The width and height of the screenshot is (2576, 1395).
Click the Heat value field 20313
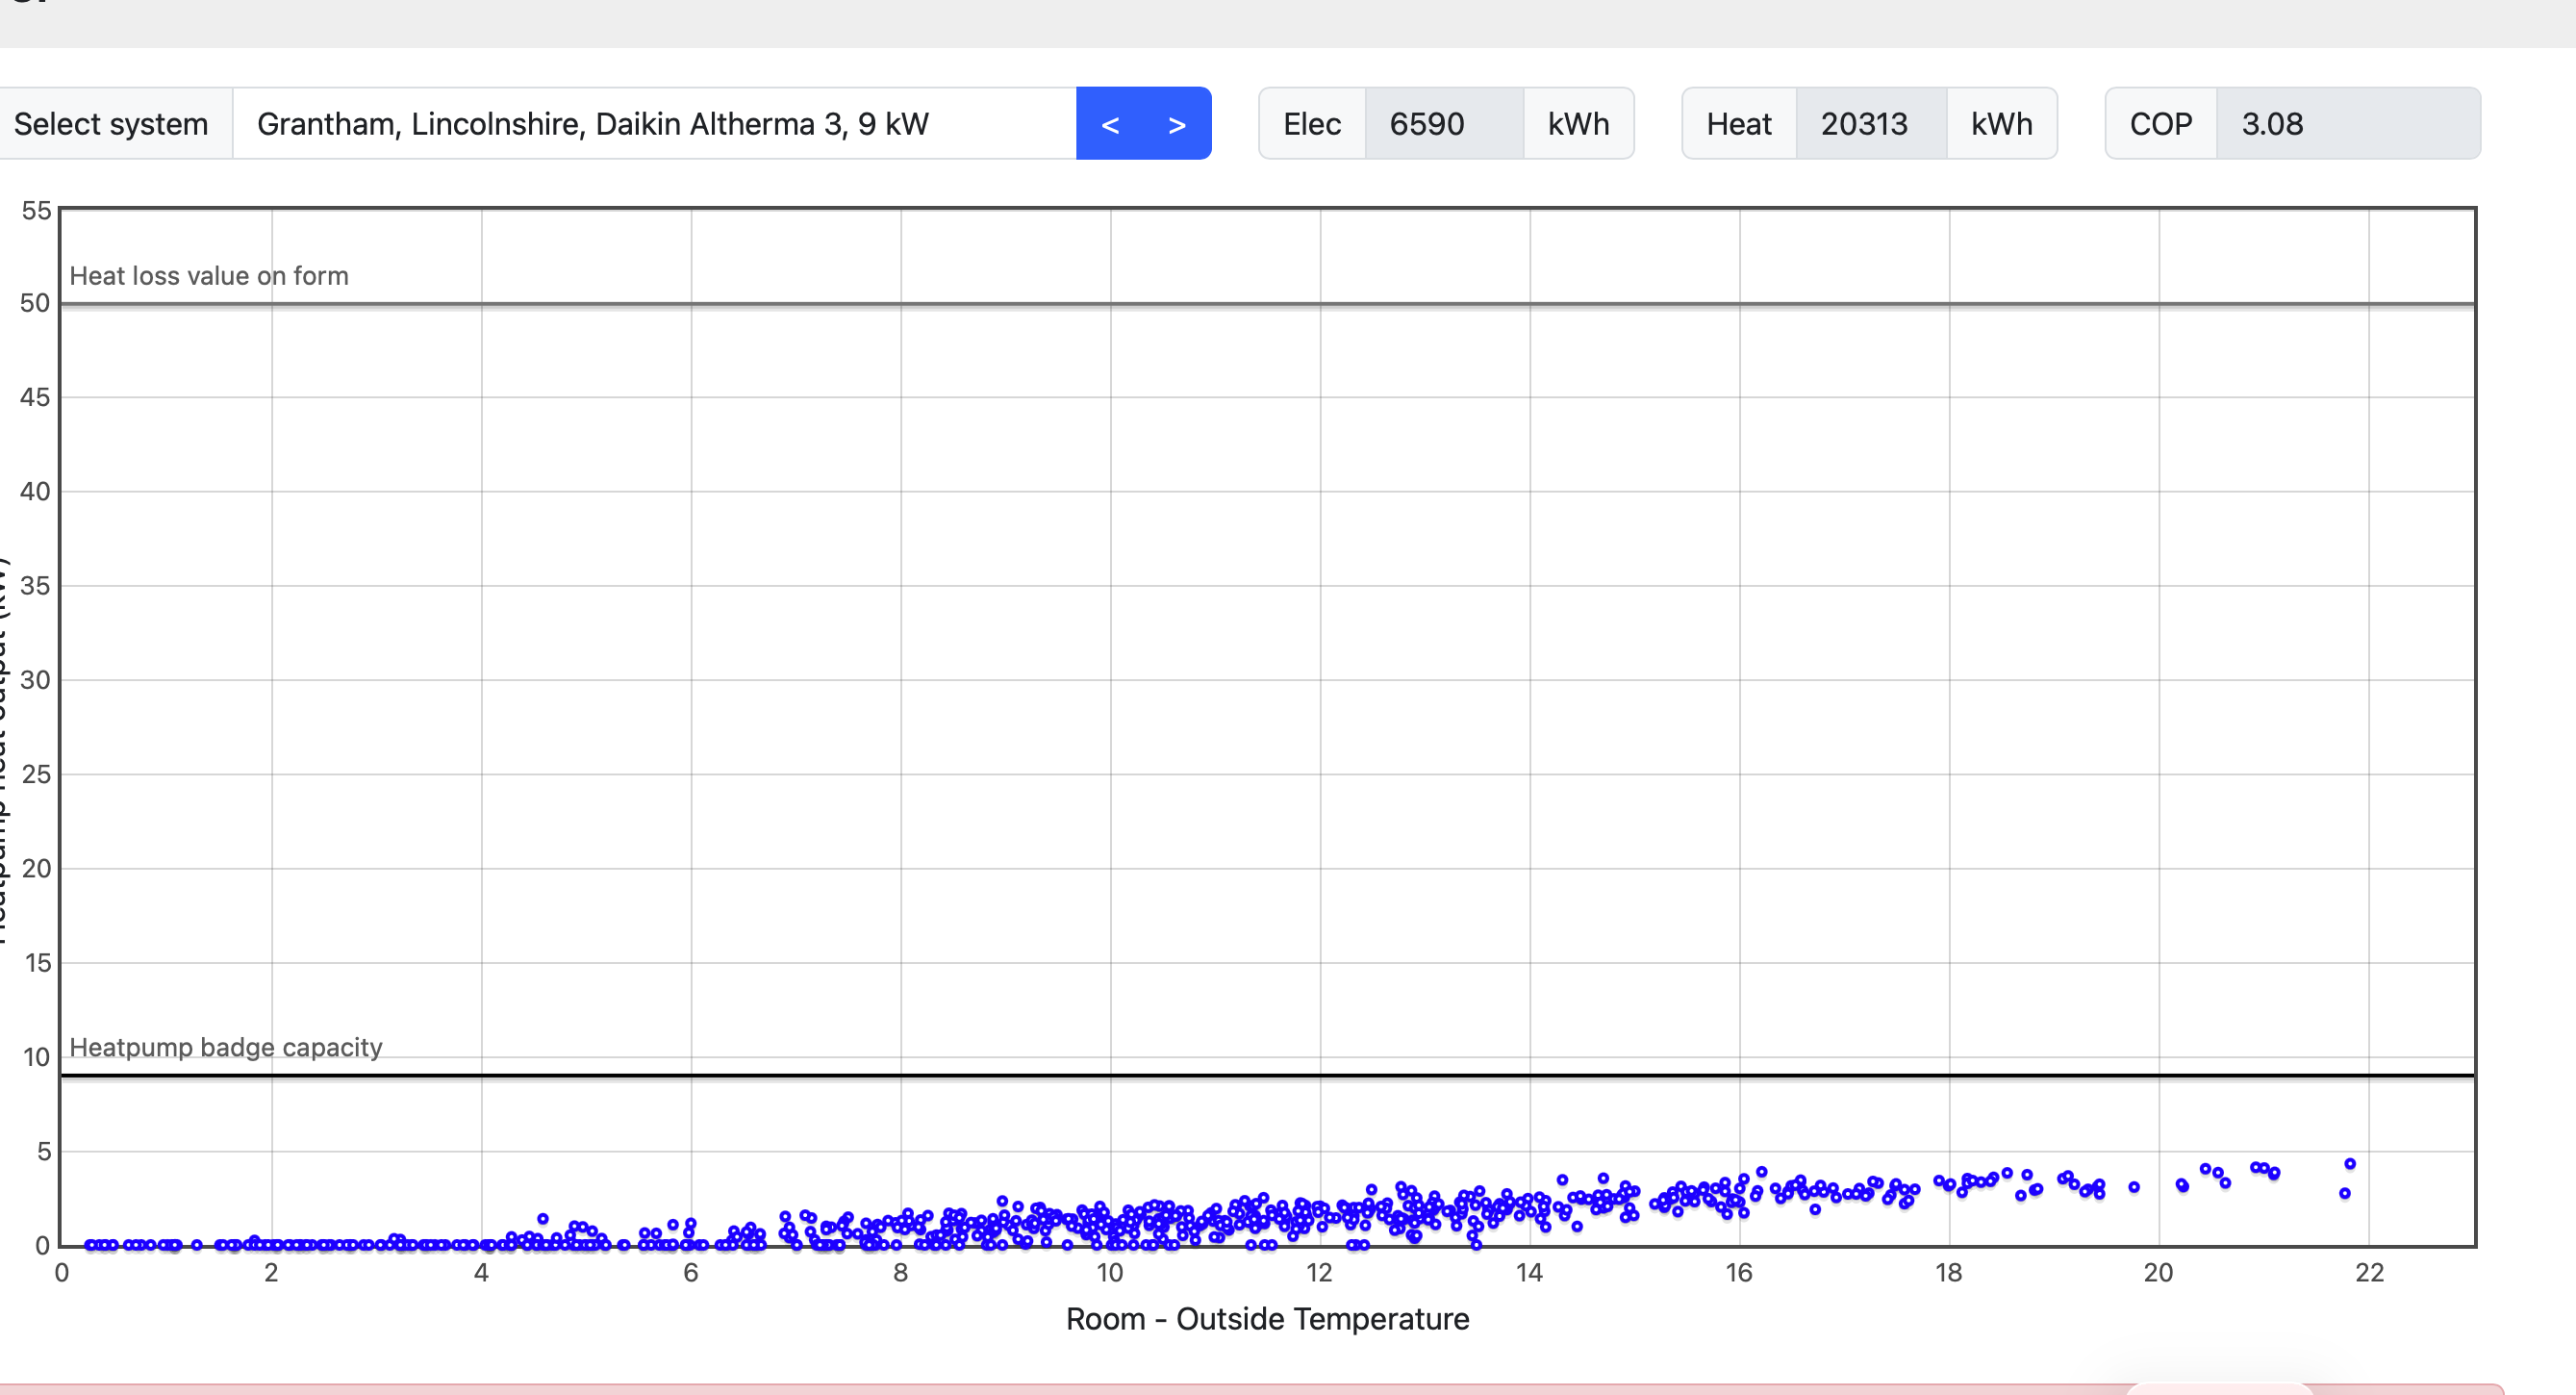coord(1870,124)
